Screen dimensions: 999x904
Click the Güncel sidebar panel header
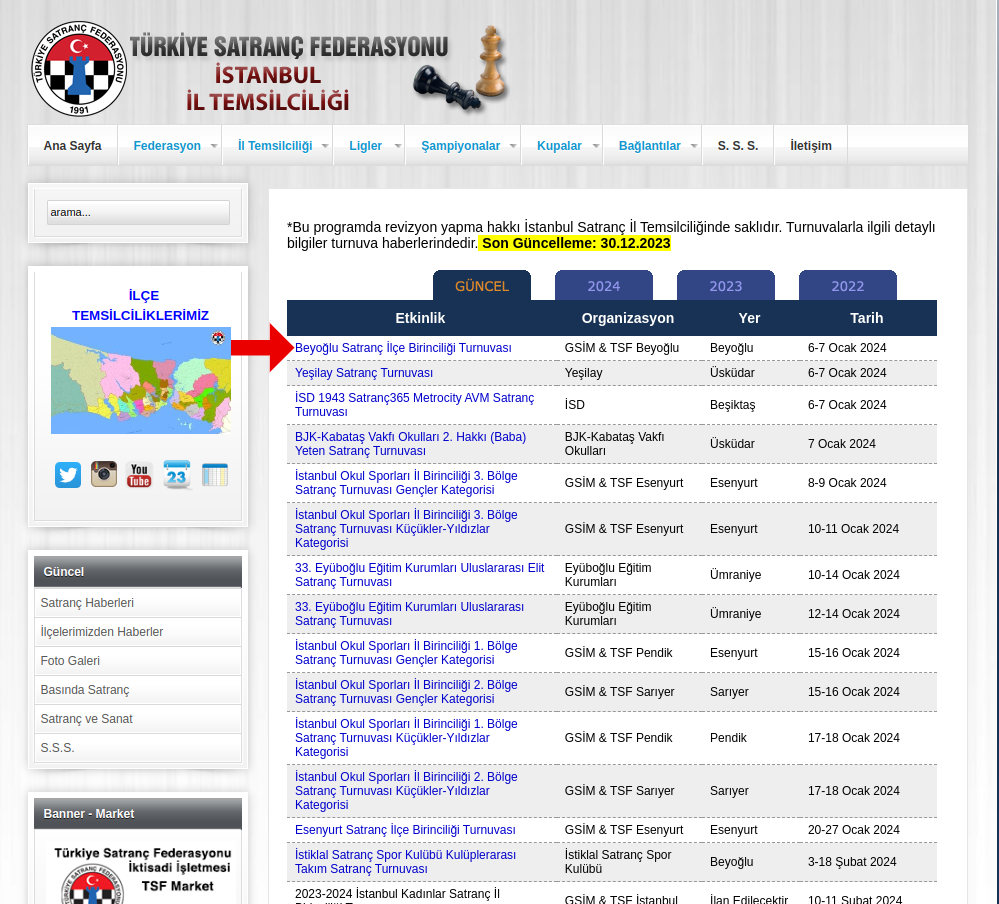(x=138, y=571)
